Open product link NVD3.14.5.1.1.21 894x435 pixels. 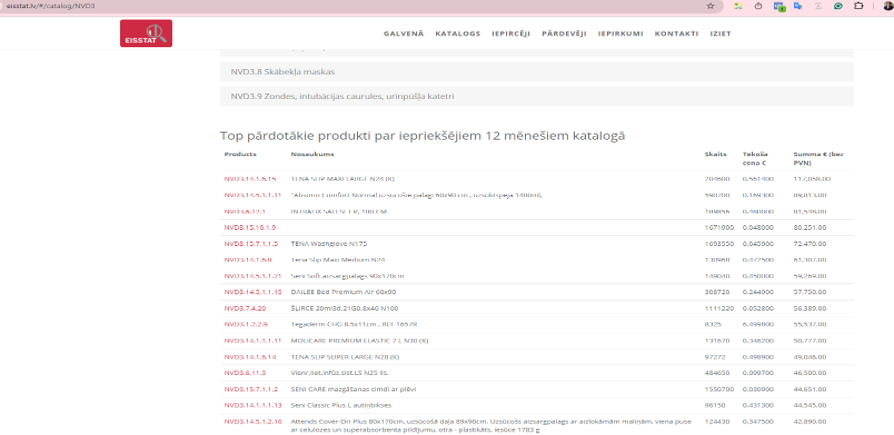click(253, 276)
